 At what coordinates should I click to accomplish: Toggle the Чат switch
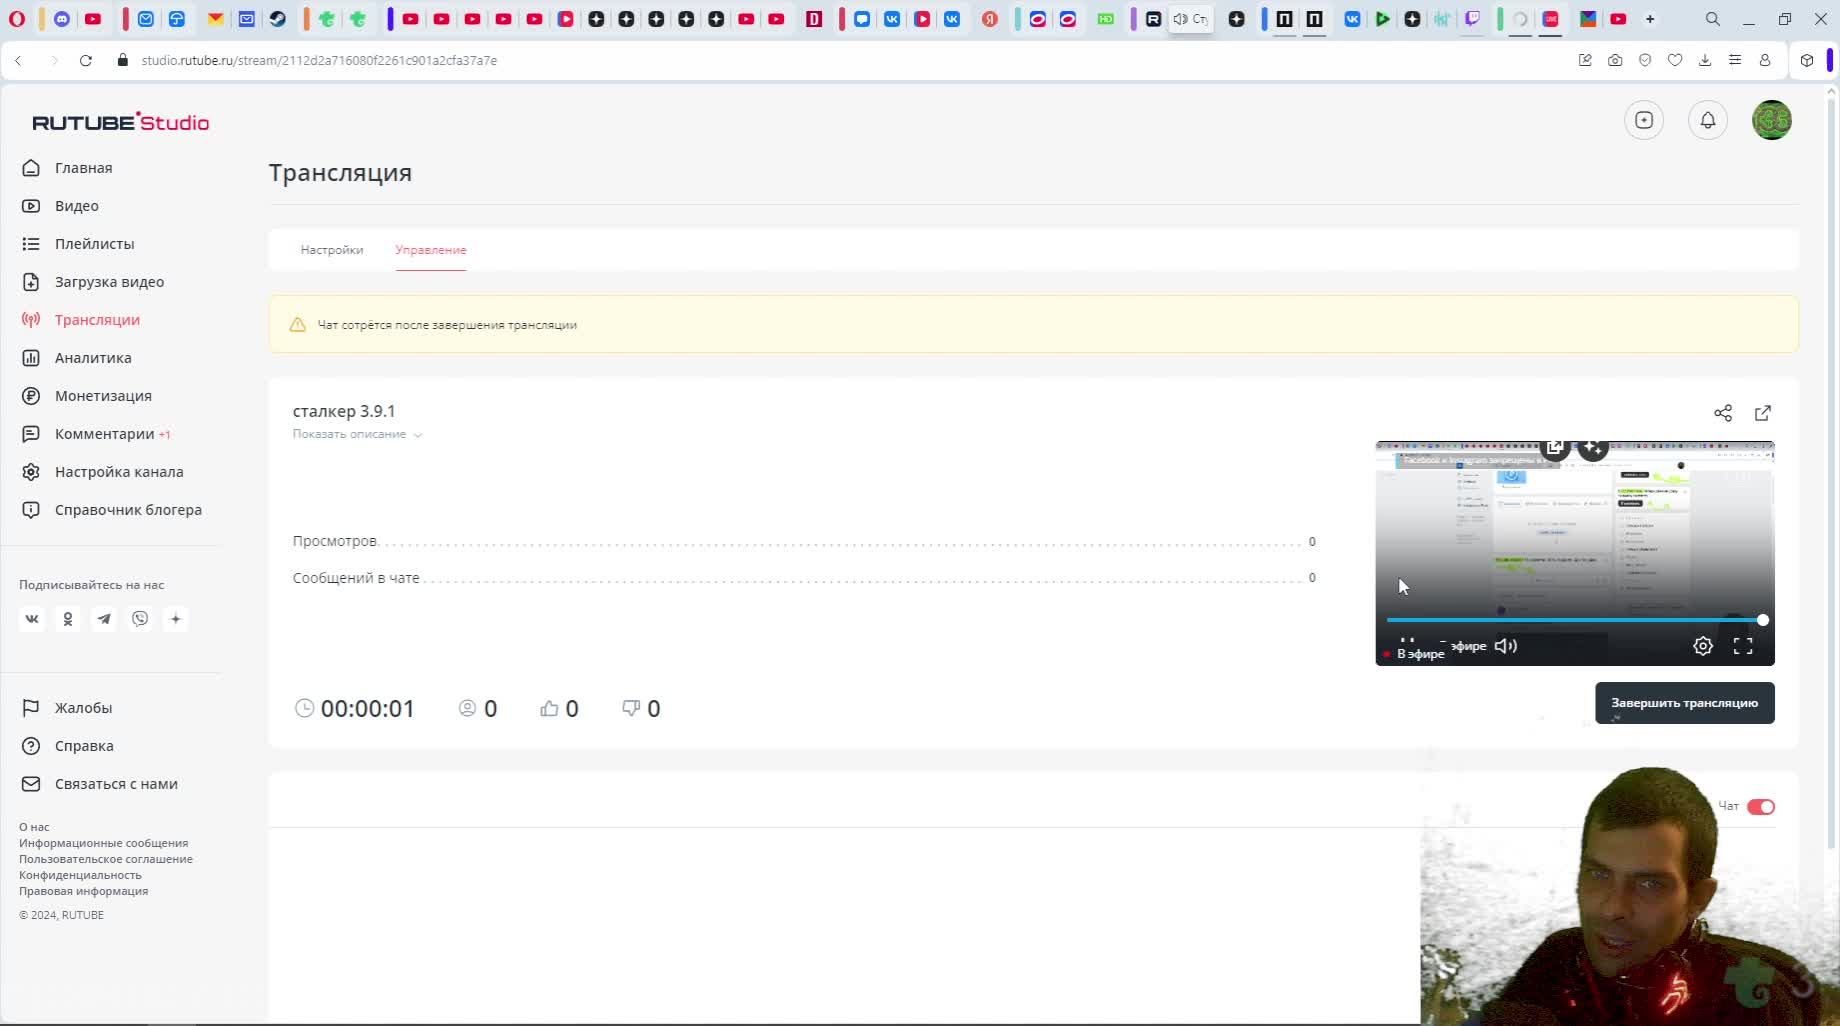[x=1761, y=807]
